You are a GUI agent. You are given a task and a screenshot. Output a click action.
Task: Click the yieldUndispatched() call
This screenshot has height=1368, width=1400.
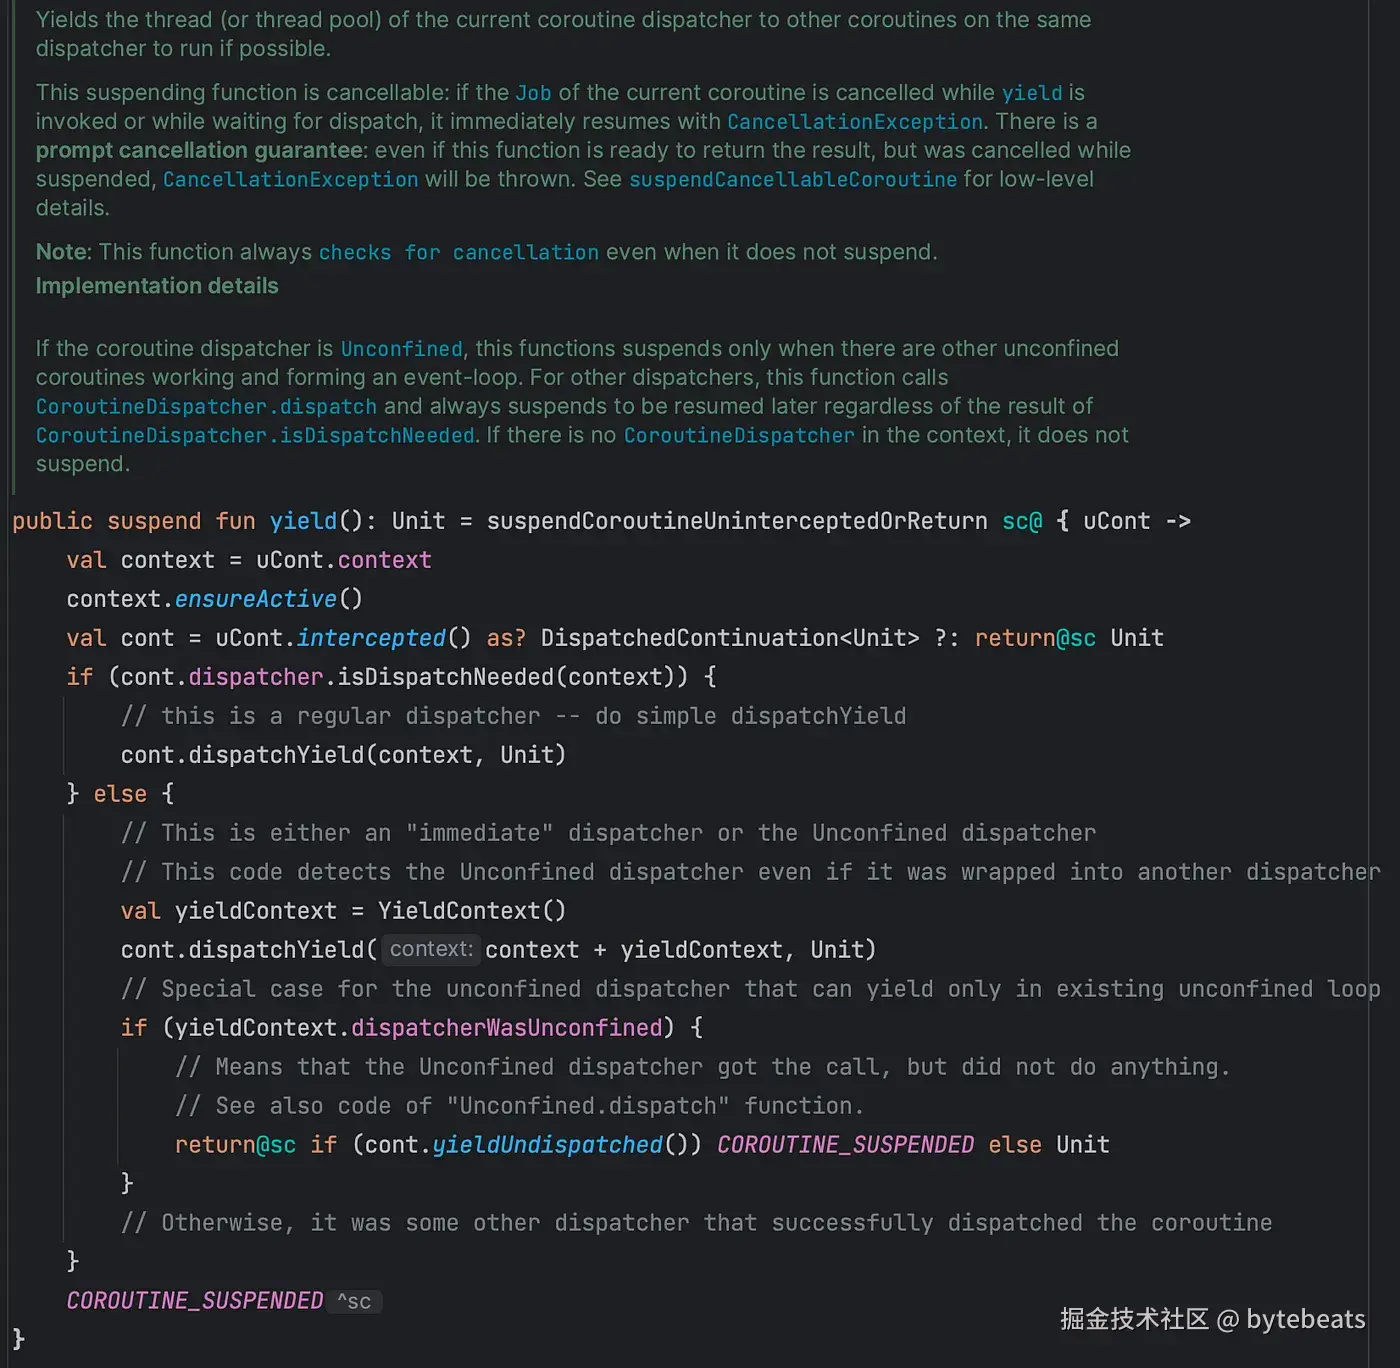point(560,1145)
